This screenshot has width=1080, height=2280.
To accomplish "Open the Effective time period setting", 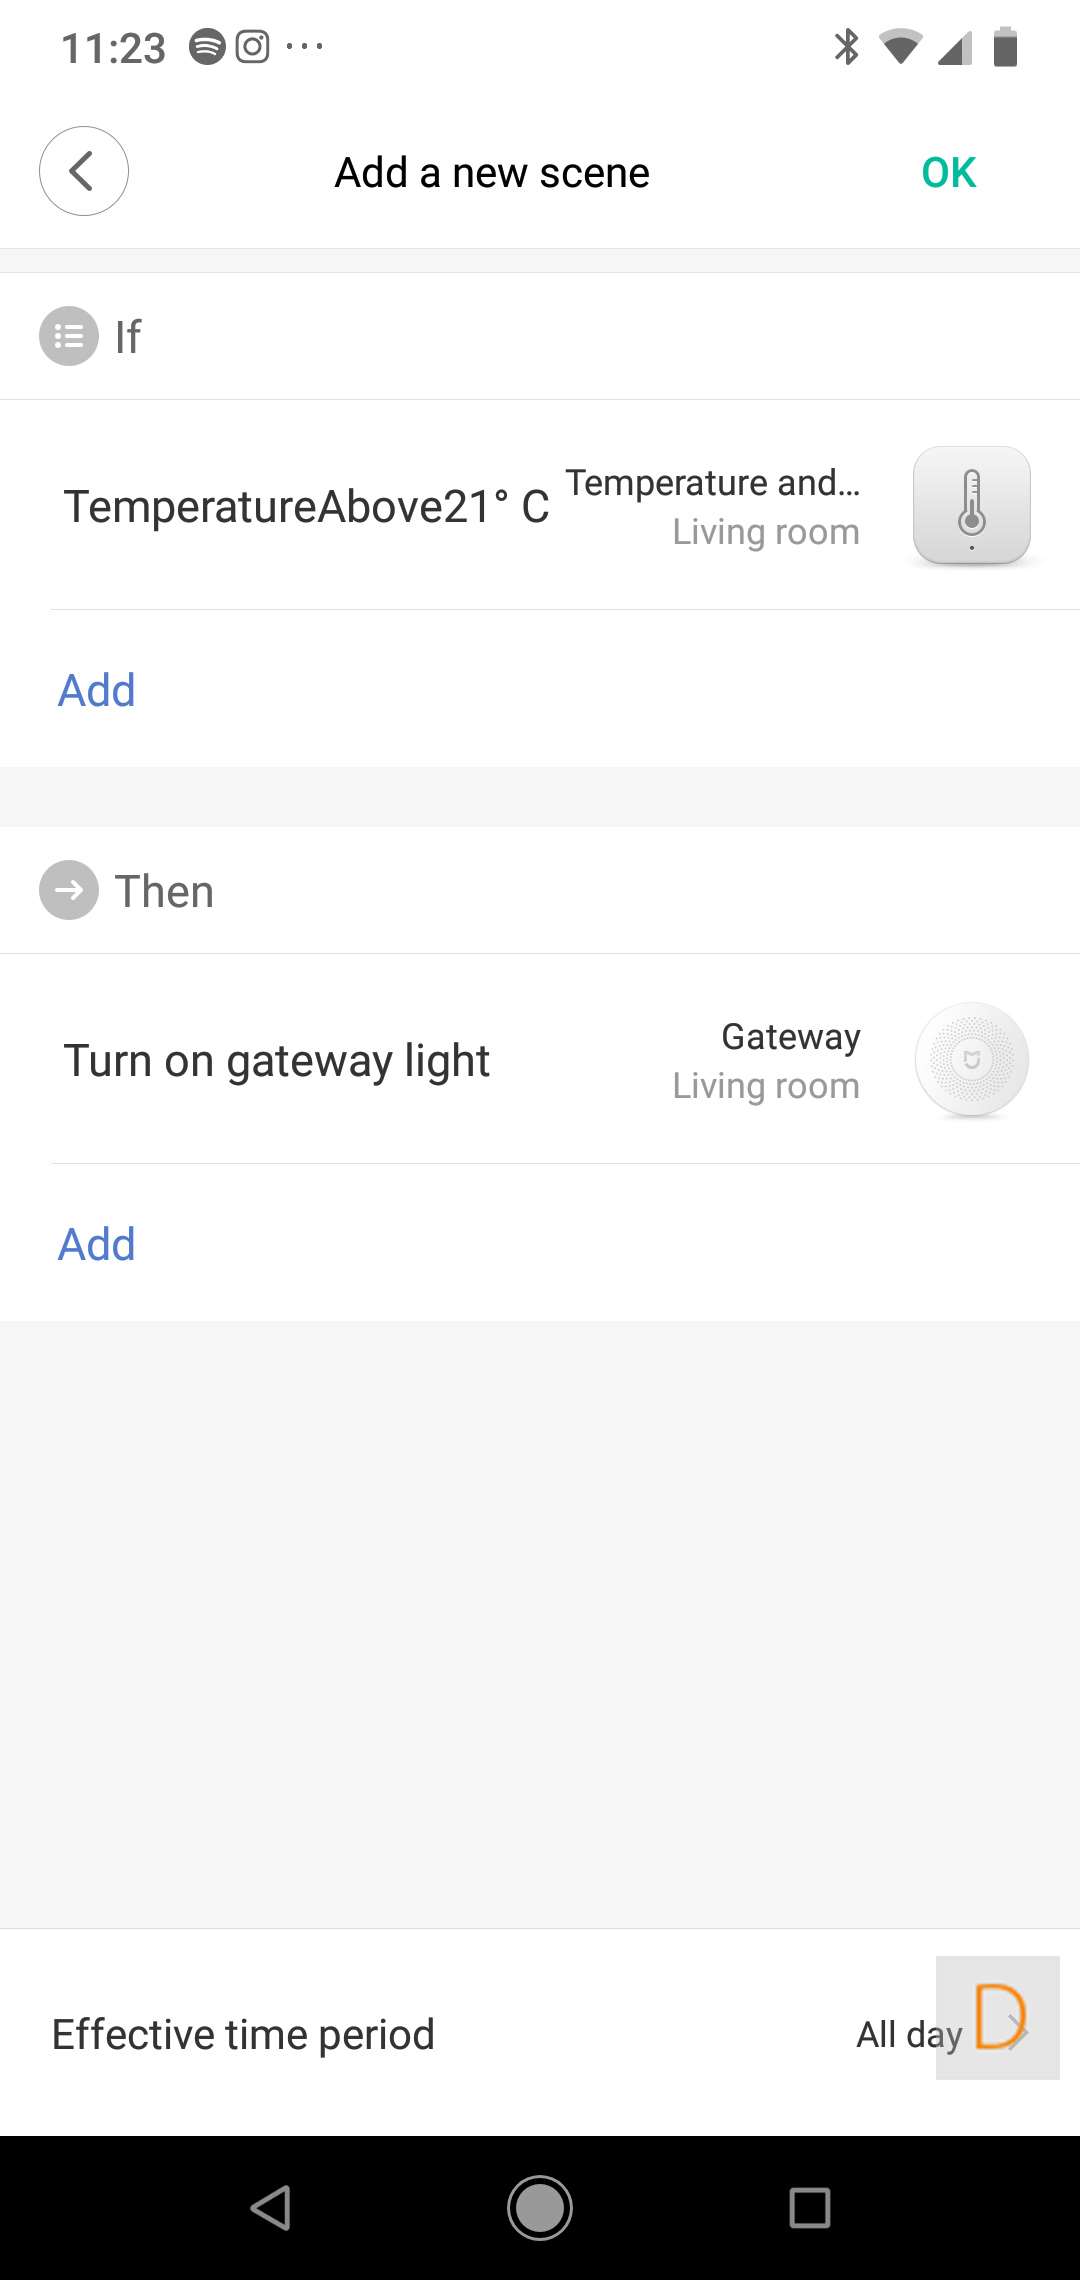I will pyautogui.click(x=243, y=2034).
